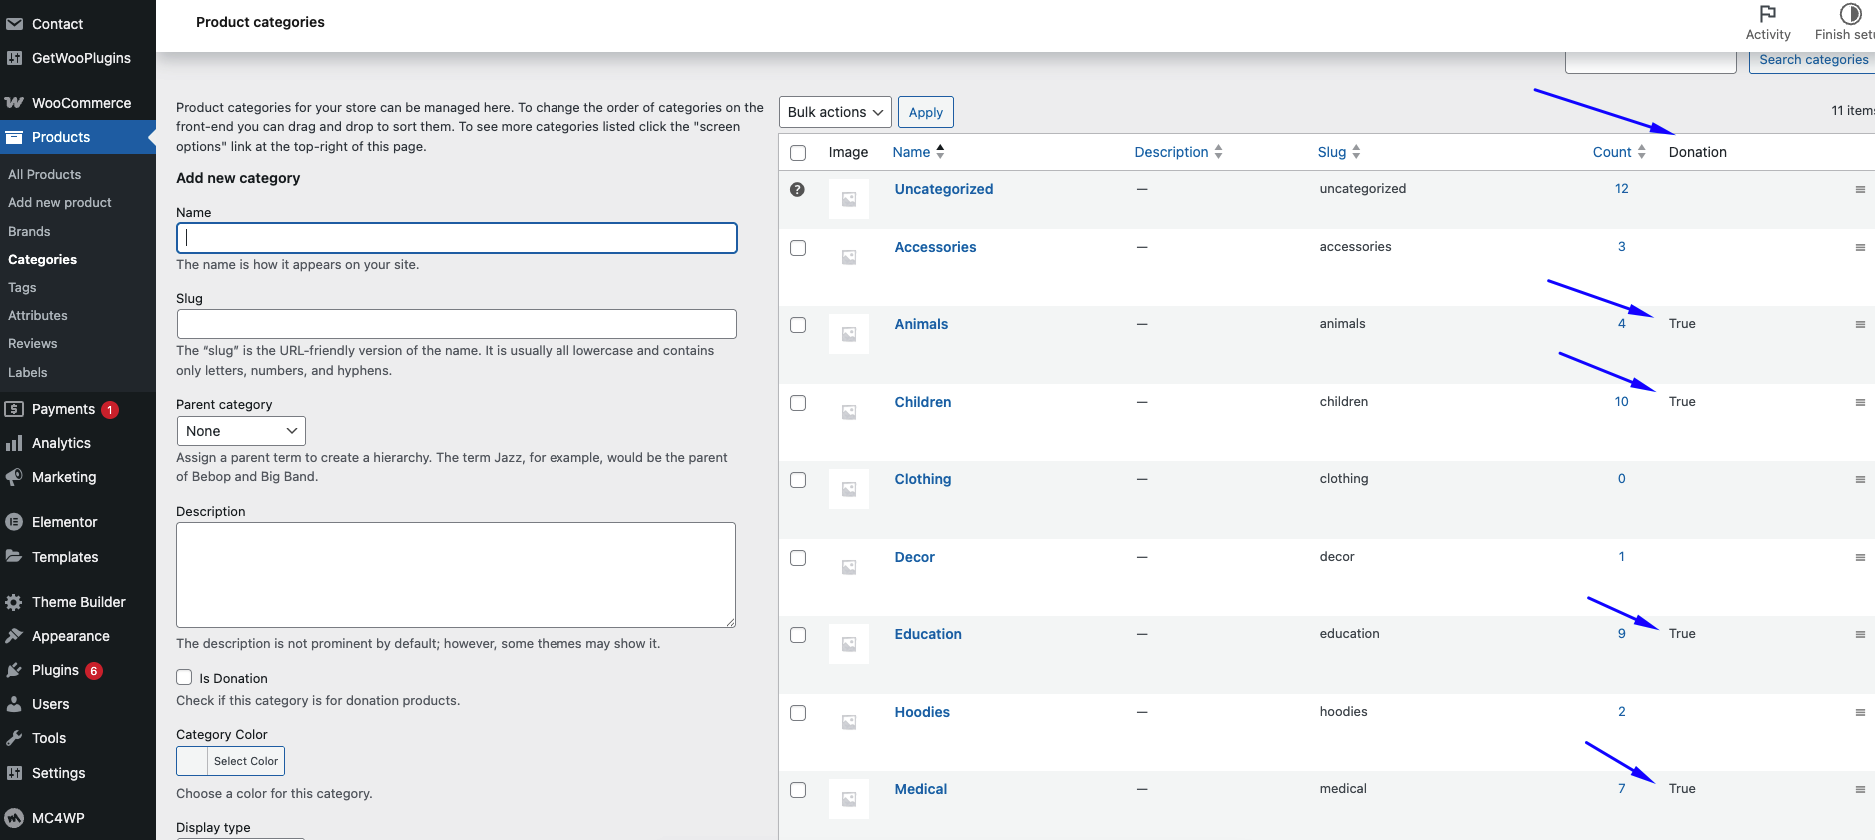Screen dimensions: 1875x840
Task: Go to All Products submenu item
Action: pos(45,174)
